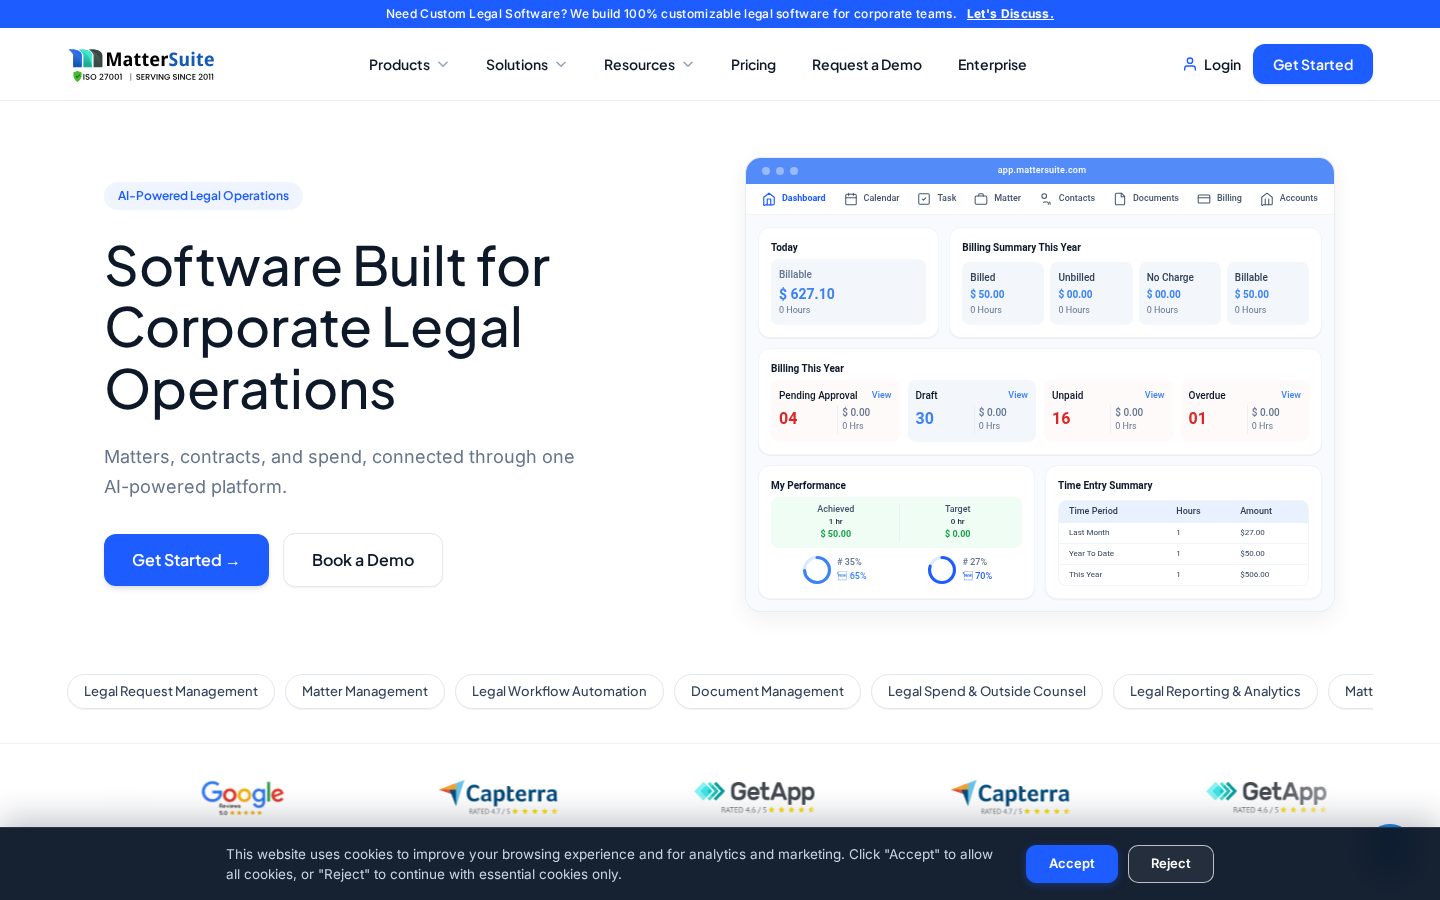Expand the Products dropdown menu
This screenshot has width=1440, height=900.
408,65
